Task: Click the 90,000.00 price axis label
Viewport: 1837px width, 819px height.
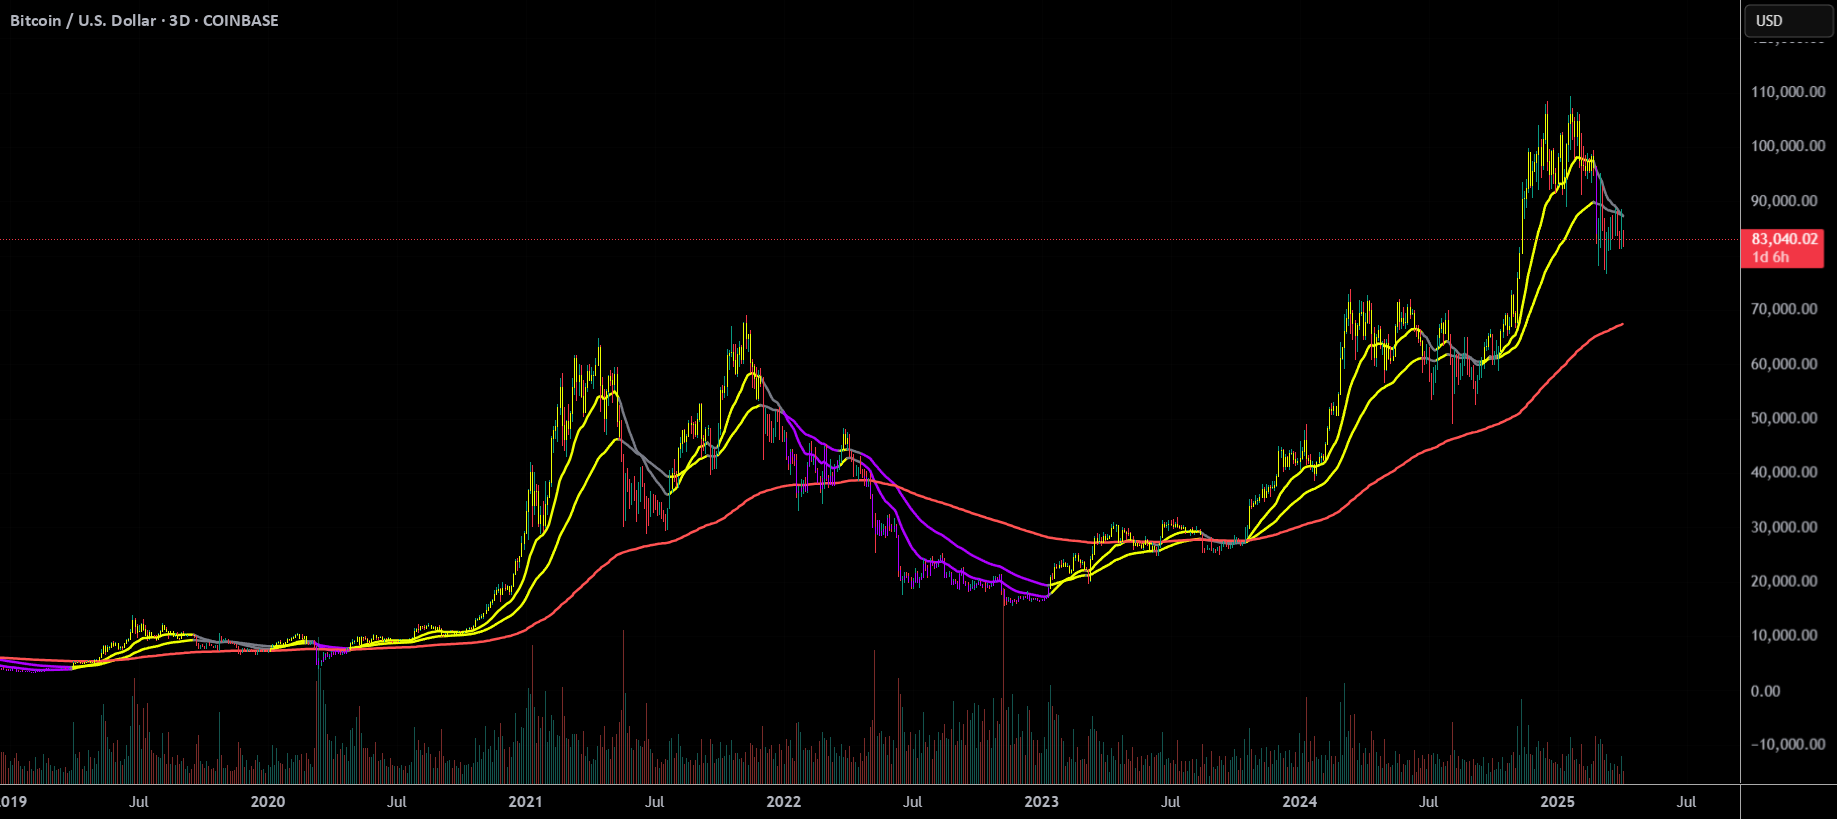Action: coord(1784,201)
